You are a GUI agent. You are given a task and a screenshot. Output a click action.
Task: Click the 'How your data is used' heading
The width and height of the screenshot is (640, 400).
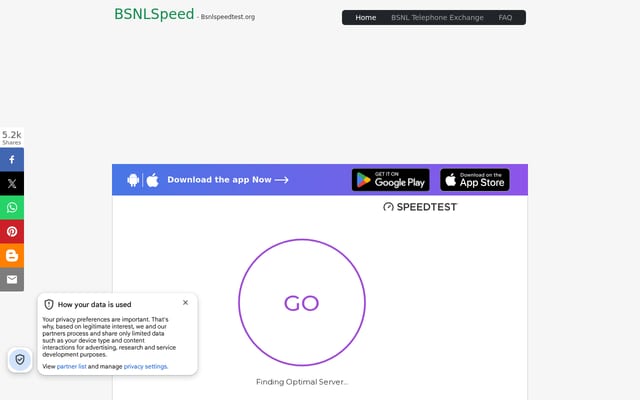coord(94,304)
